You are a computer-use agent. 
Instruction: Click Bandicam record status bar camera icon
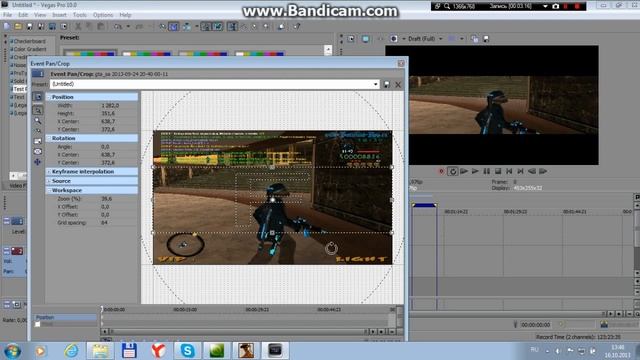pos(556,7)
